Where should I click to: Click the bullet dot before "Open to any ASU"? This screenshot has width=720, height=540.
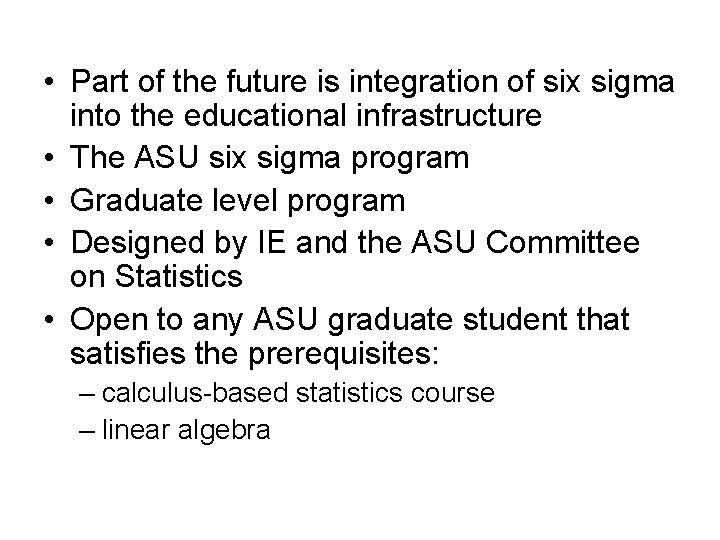point(49,320)
